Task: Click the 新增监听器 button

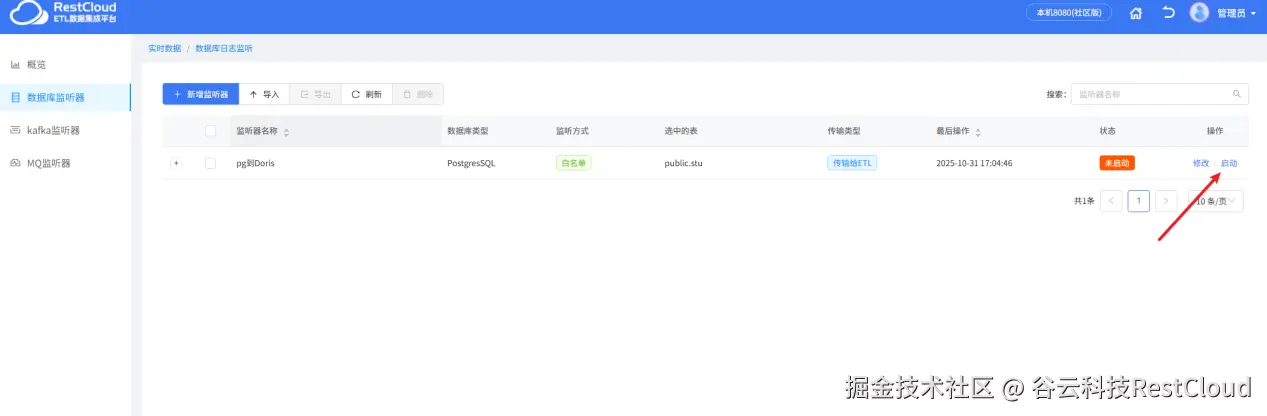Action: pos(201,94)
